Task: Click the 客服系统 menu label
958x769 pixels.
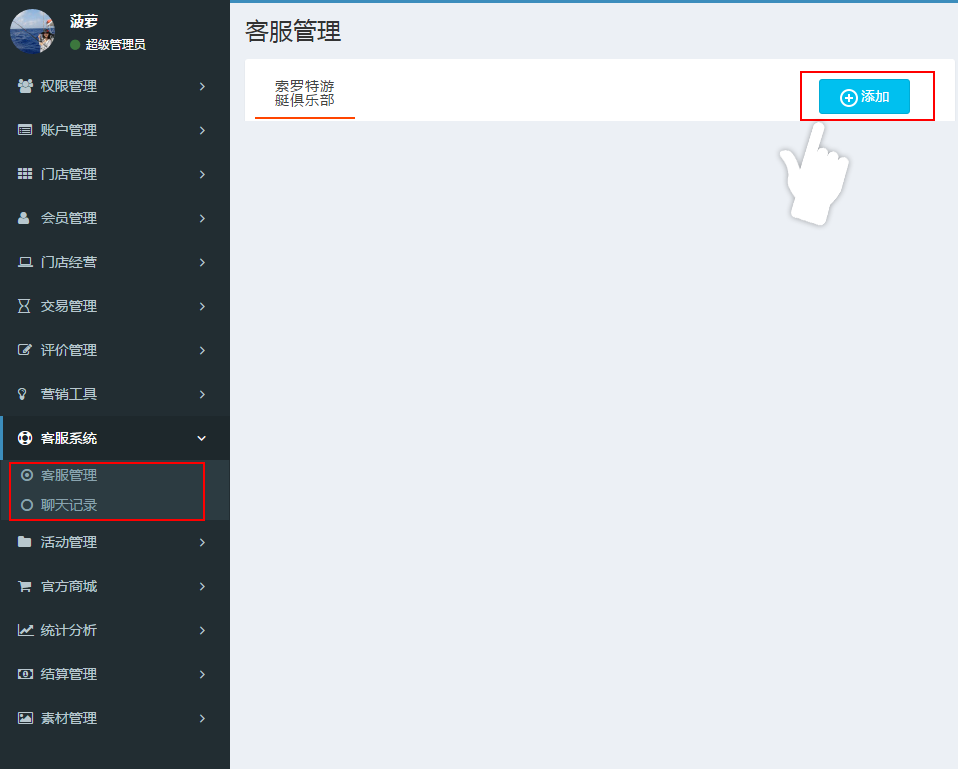Action: coord(68,439)
